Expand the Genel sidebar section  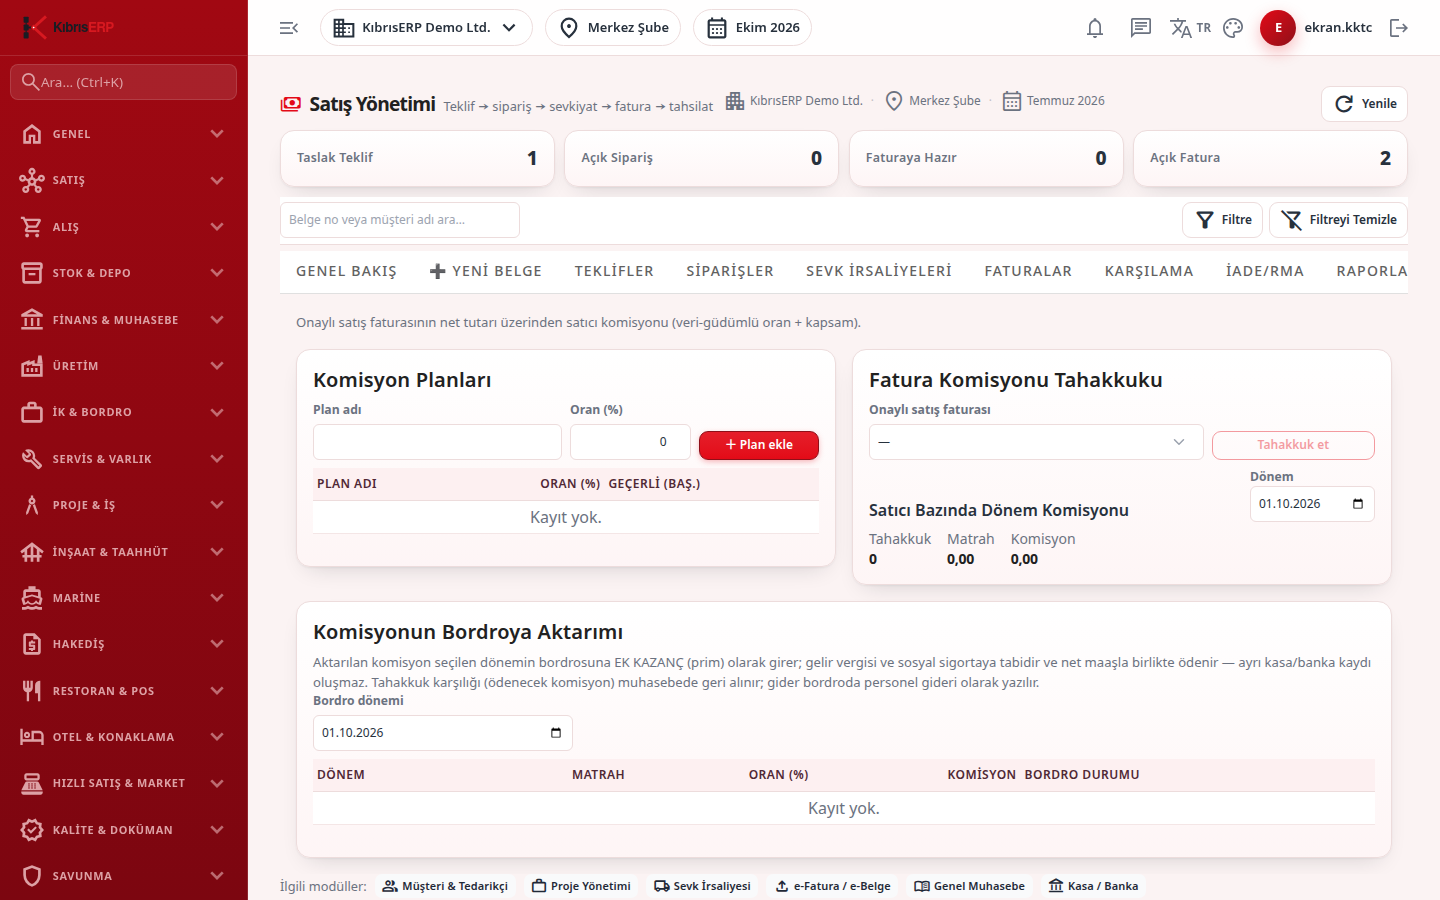click(x=124, y=134)
